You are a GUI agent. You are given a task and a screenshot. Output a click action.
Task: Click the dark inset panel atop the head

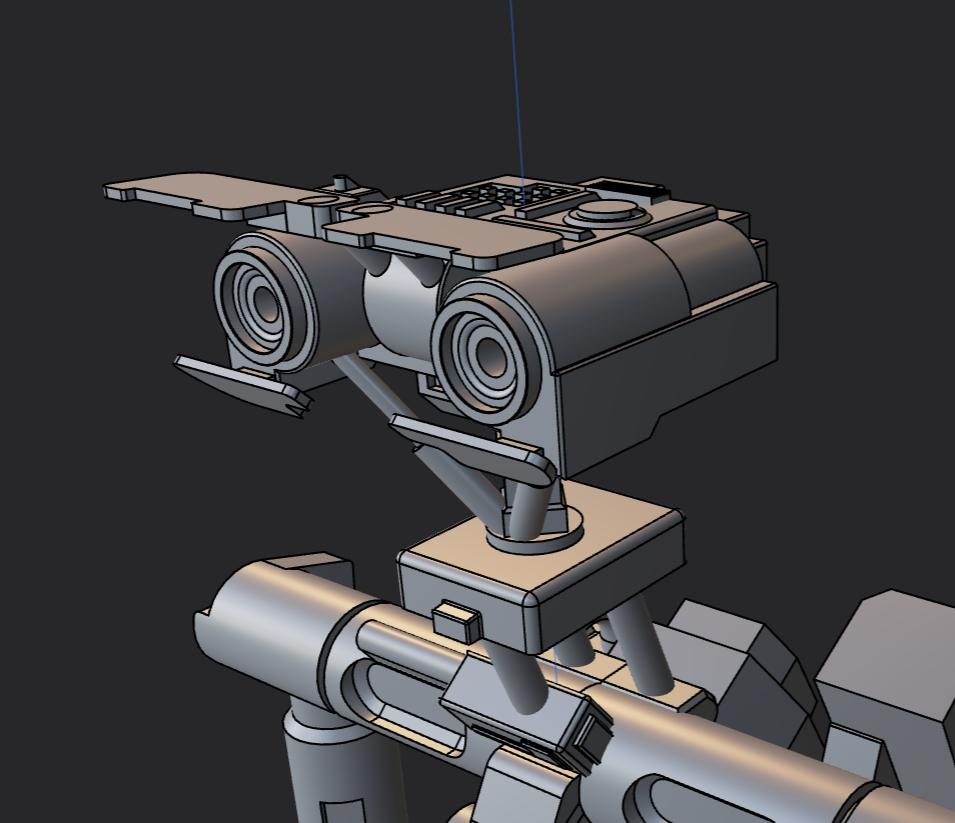click(628, 190)
